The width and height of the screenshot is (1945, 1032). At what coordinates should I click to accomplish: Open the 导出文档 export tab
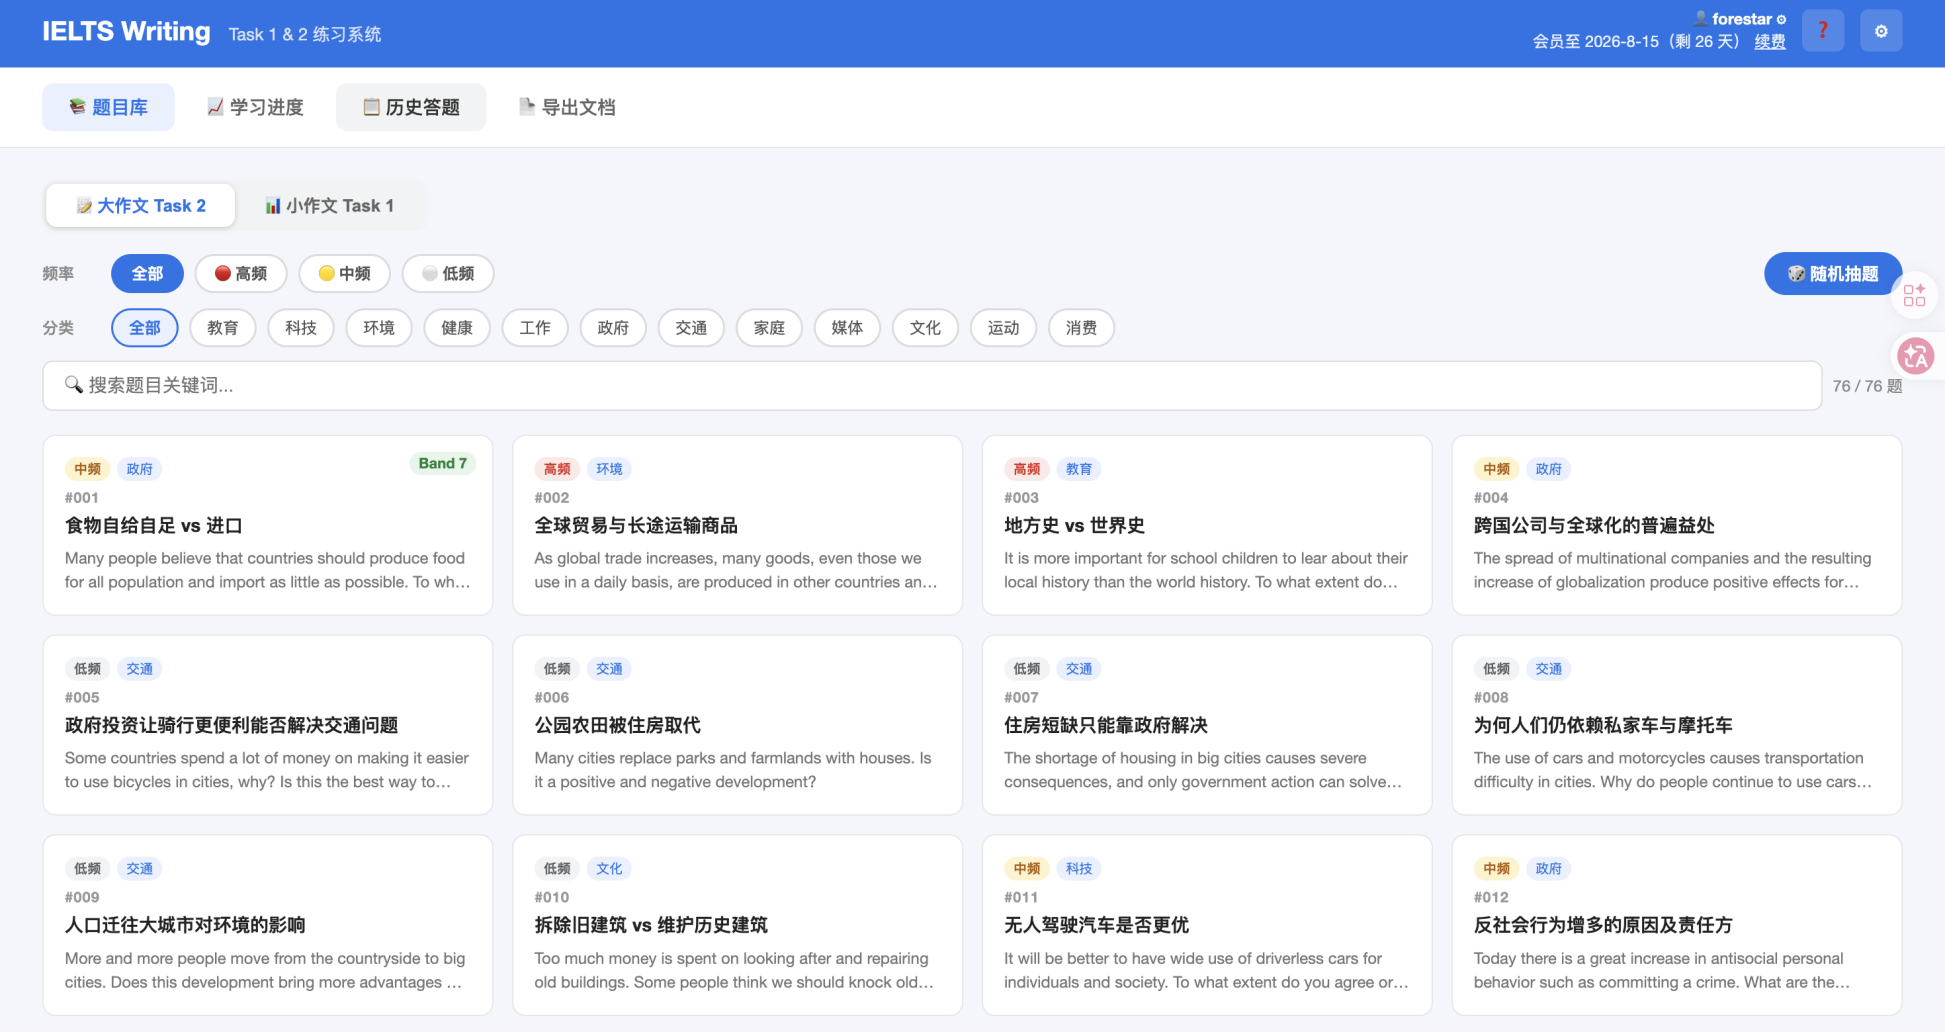pyautogui.click(x=567, y=107)
